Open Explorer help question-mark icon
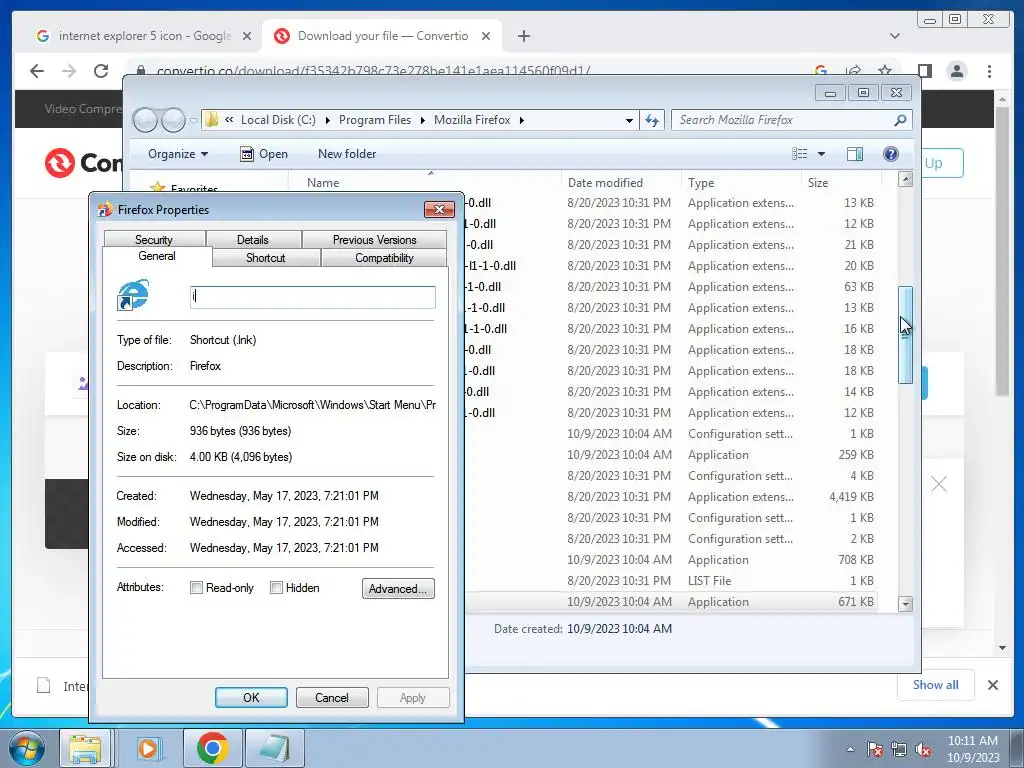The width and height of the screenshot is (1024, 768). (890, 154)
